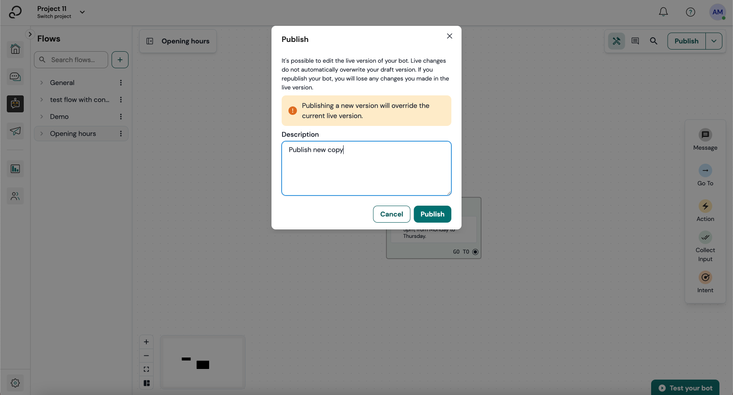Expand the sidebar with the chevron arrow
Viewport: 733px width, 395px height.
pos(29,34)
